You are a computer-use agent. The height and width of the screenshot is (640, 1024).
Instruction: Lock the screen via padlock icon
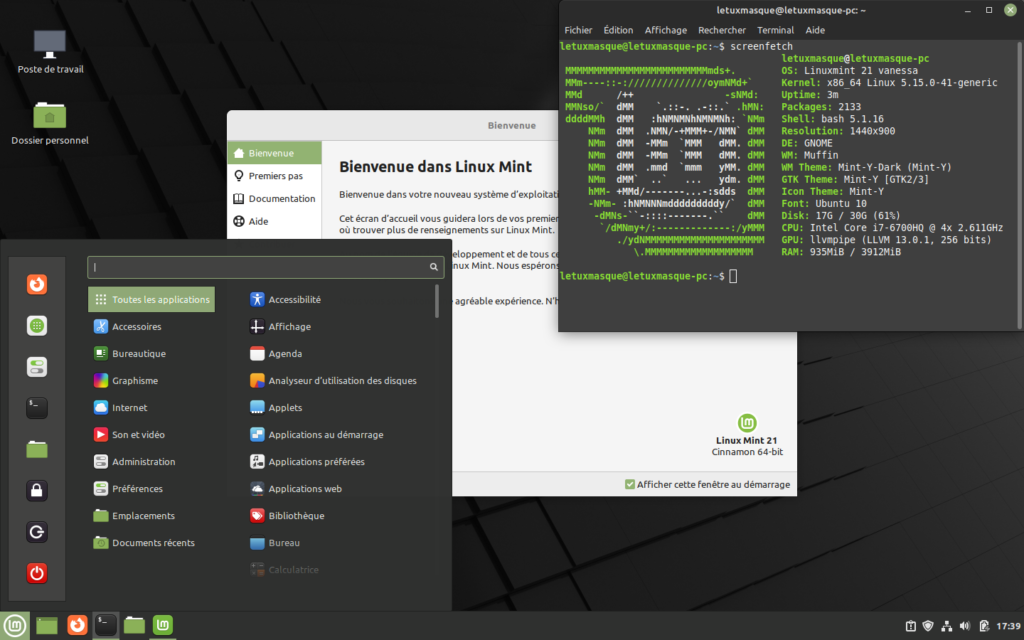click(37, 490)
